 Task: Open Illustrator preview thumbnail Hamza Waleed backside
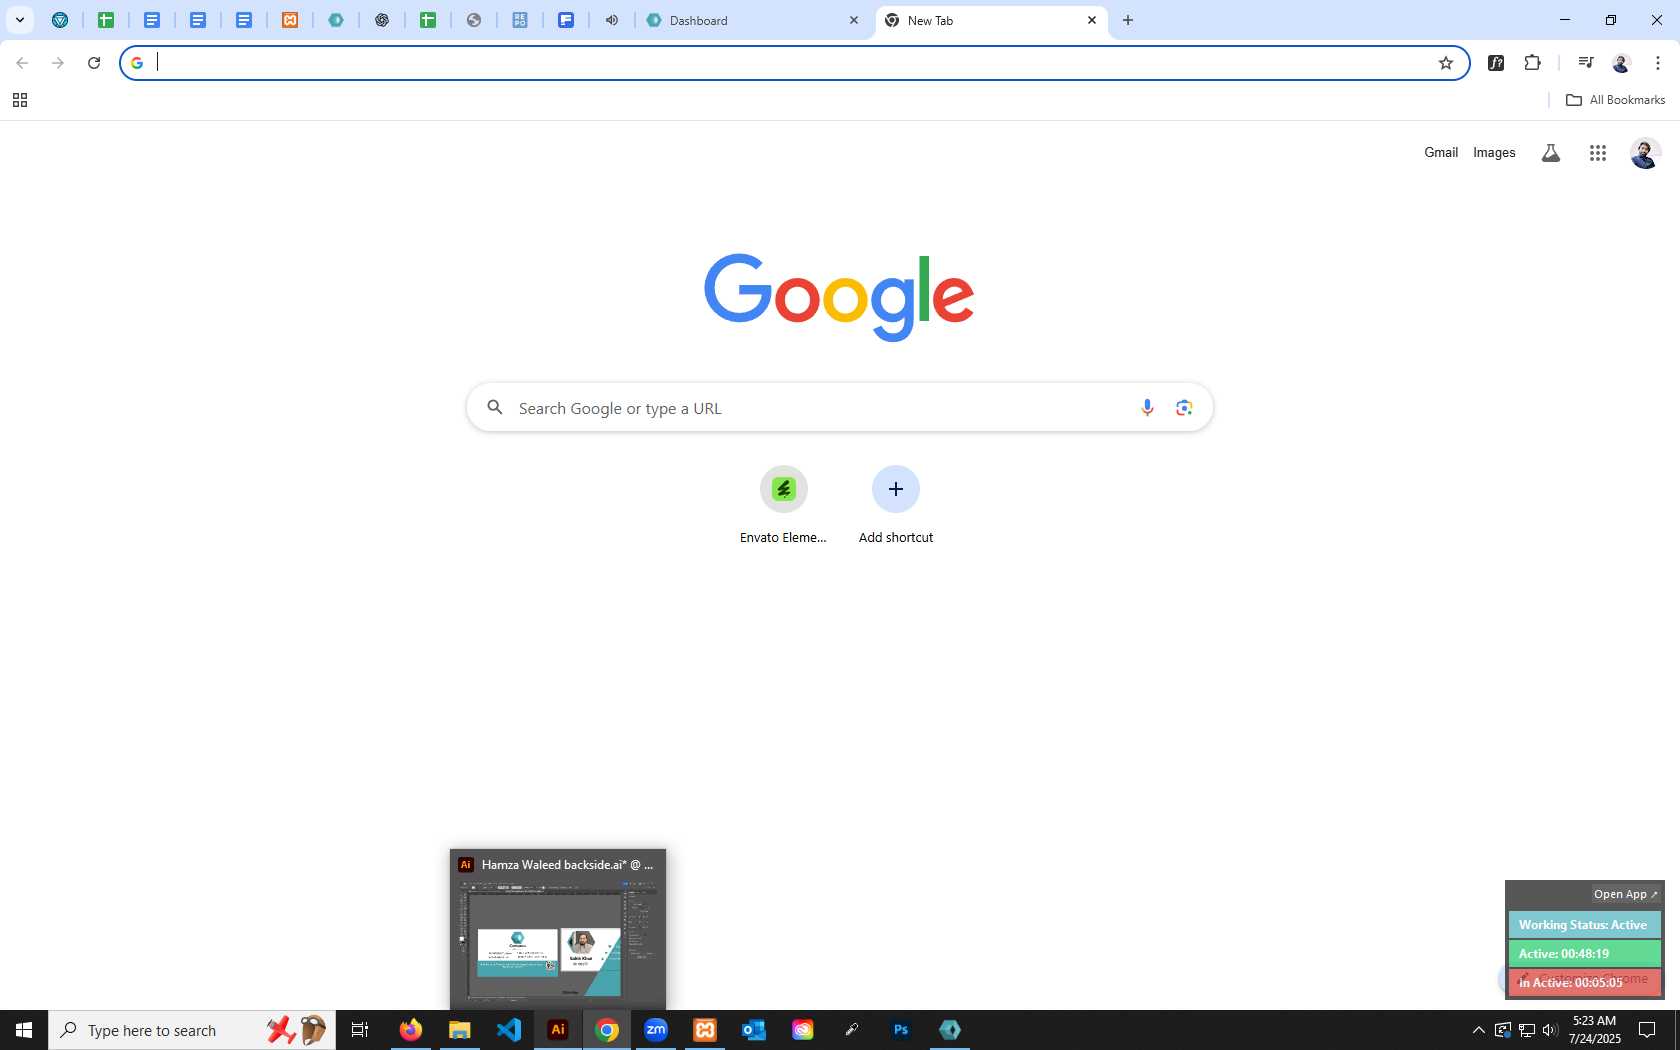click(x=558, y=930)
